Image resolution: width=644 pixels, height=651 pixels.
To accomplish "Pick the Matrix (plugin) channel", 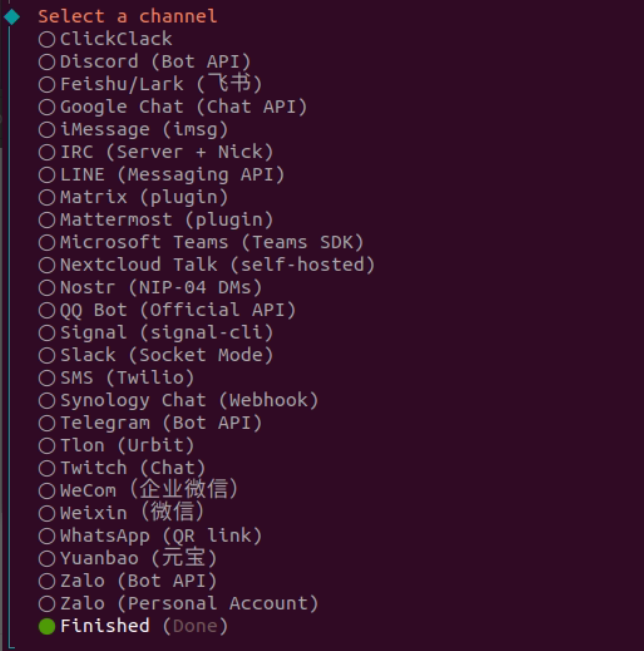I will point(133,197).
